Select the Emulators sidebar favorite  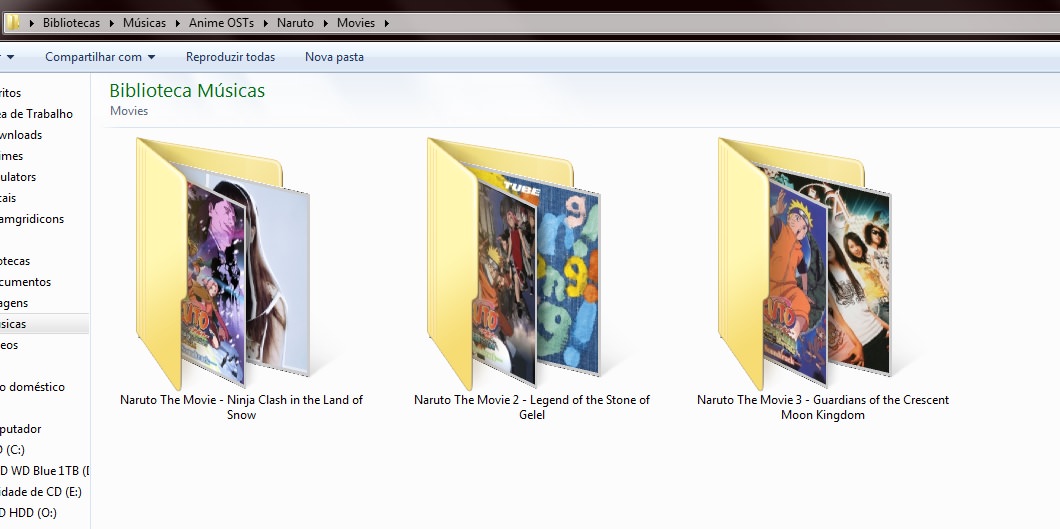coord(18,176)
